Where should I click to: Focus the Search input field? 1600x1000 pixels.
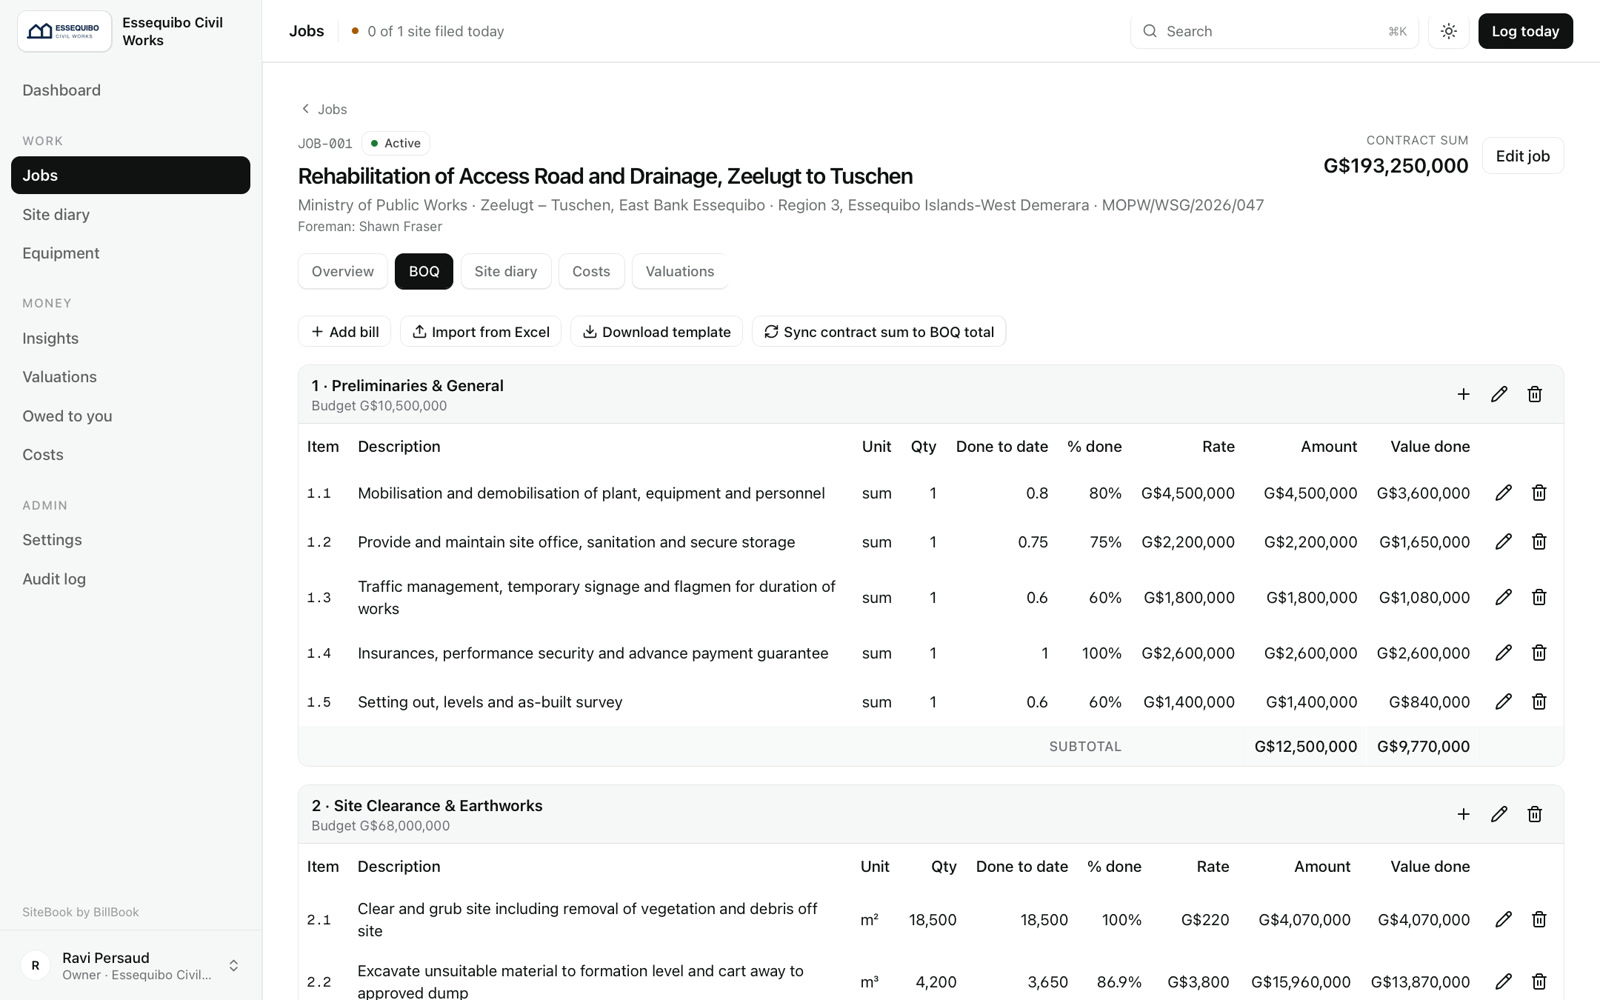point(1274,31)
